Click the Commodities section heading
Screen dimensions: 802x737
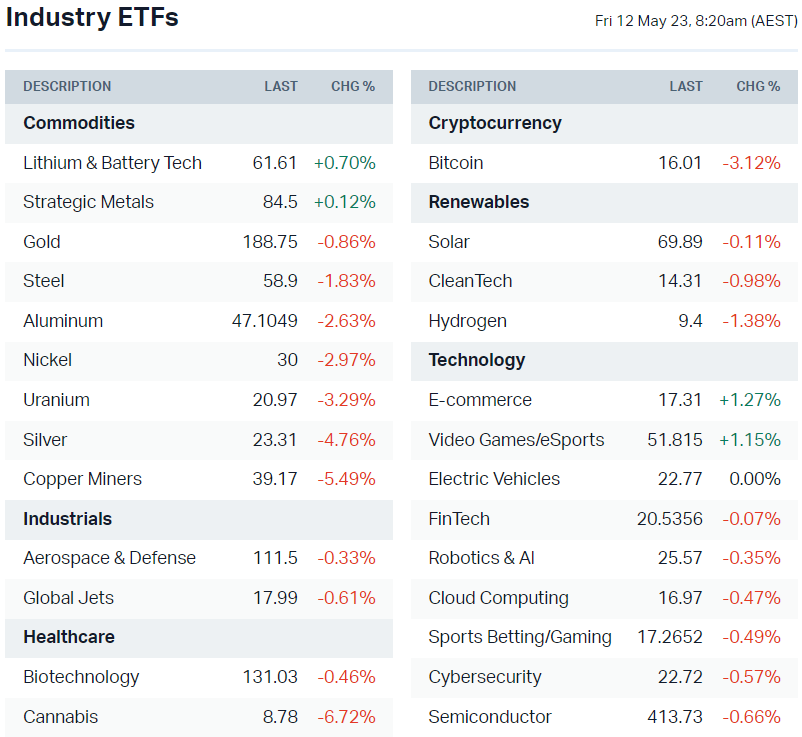point(79,123)
